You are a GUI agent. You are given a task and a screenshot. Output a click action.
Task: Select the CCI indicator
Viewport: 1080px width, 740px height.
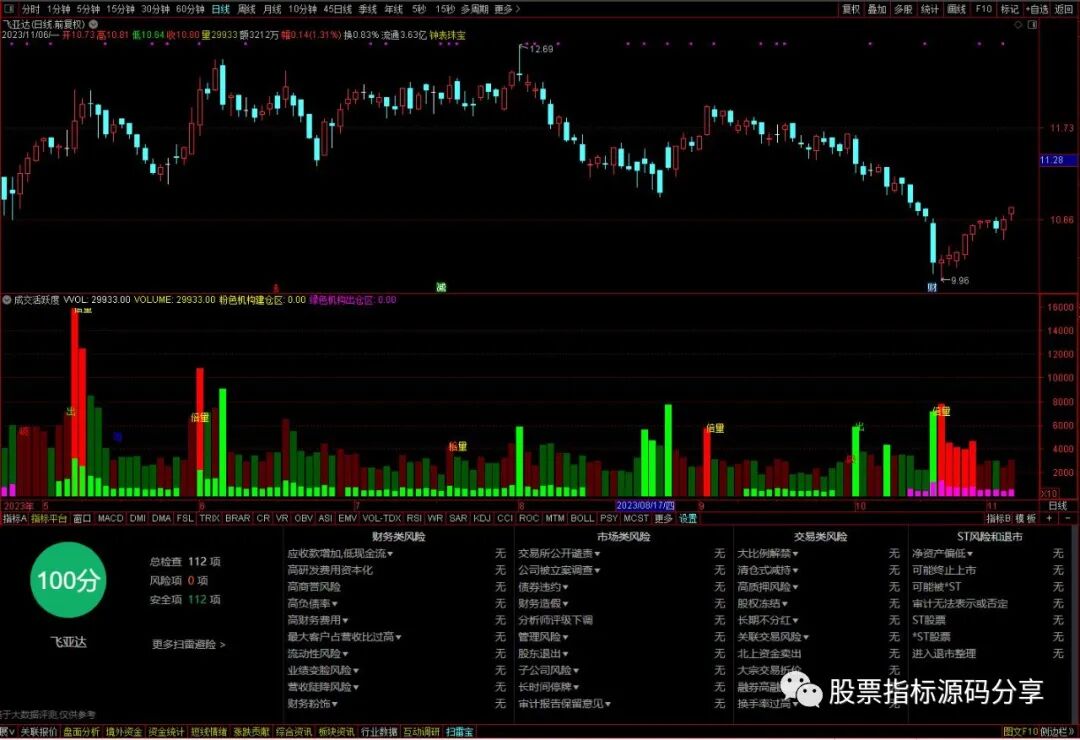click(505, 518)
